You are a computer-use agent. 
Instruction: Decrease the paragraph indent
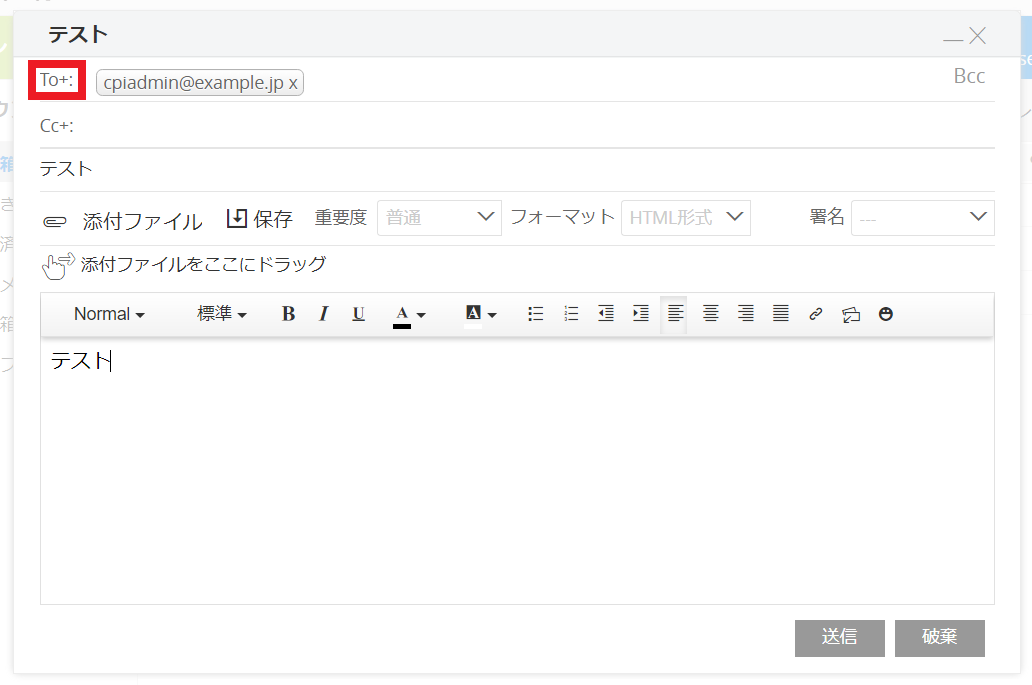tap(606, 314)
